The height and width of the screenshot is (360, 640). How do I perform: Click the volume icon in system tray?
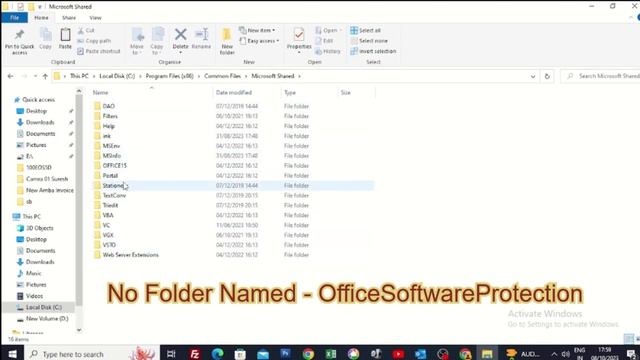pos(565,354)
